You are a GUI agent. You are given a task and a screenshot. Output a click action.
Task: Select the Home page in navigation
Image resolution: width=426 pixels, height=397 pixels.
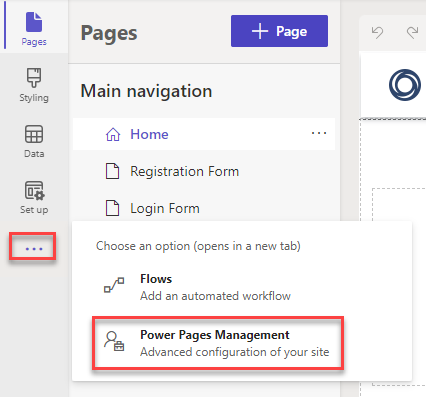pyautogui.click(x=204, y=134)
